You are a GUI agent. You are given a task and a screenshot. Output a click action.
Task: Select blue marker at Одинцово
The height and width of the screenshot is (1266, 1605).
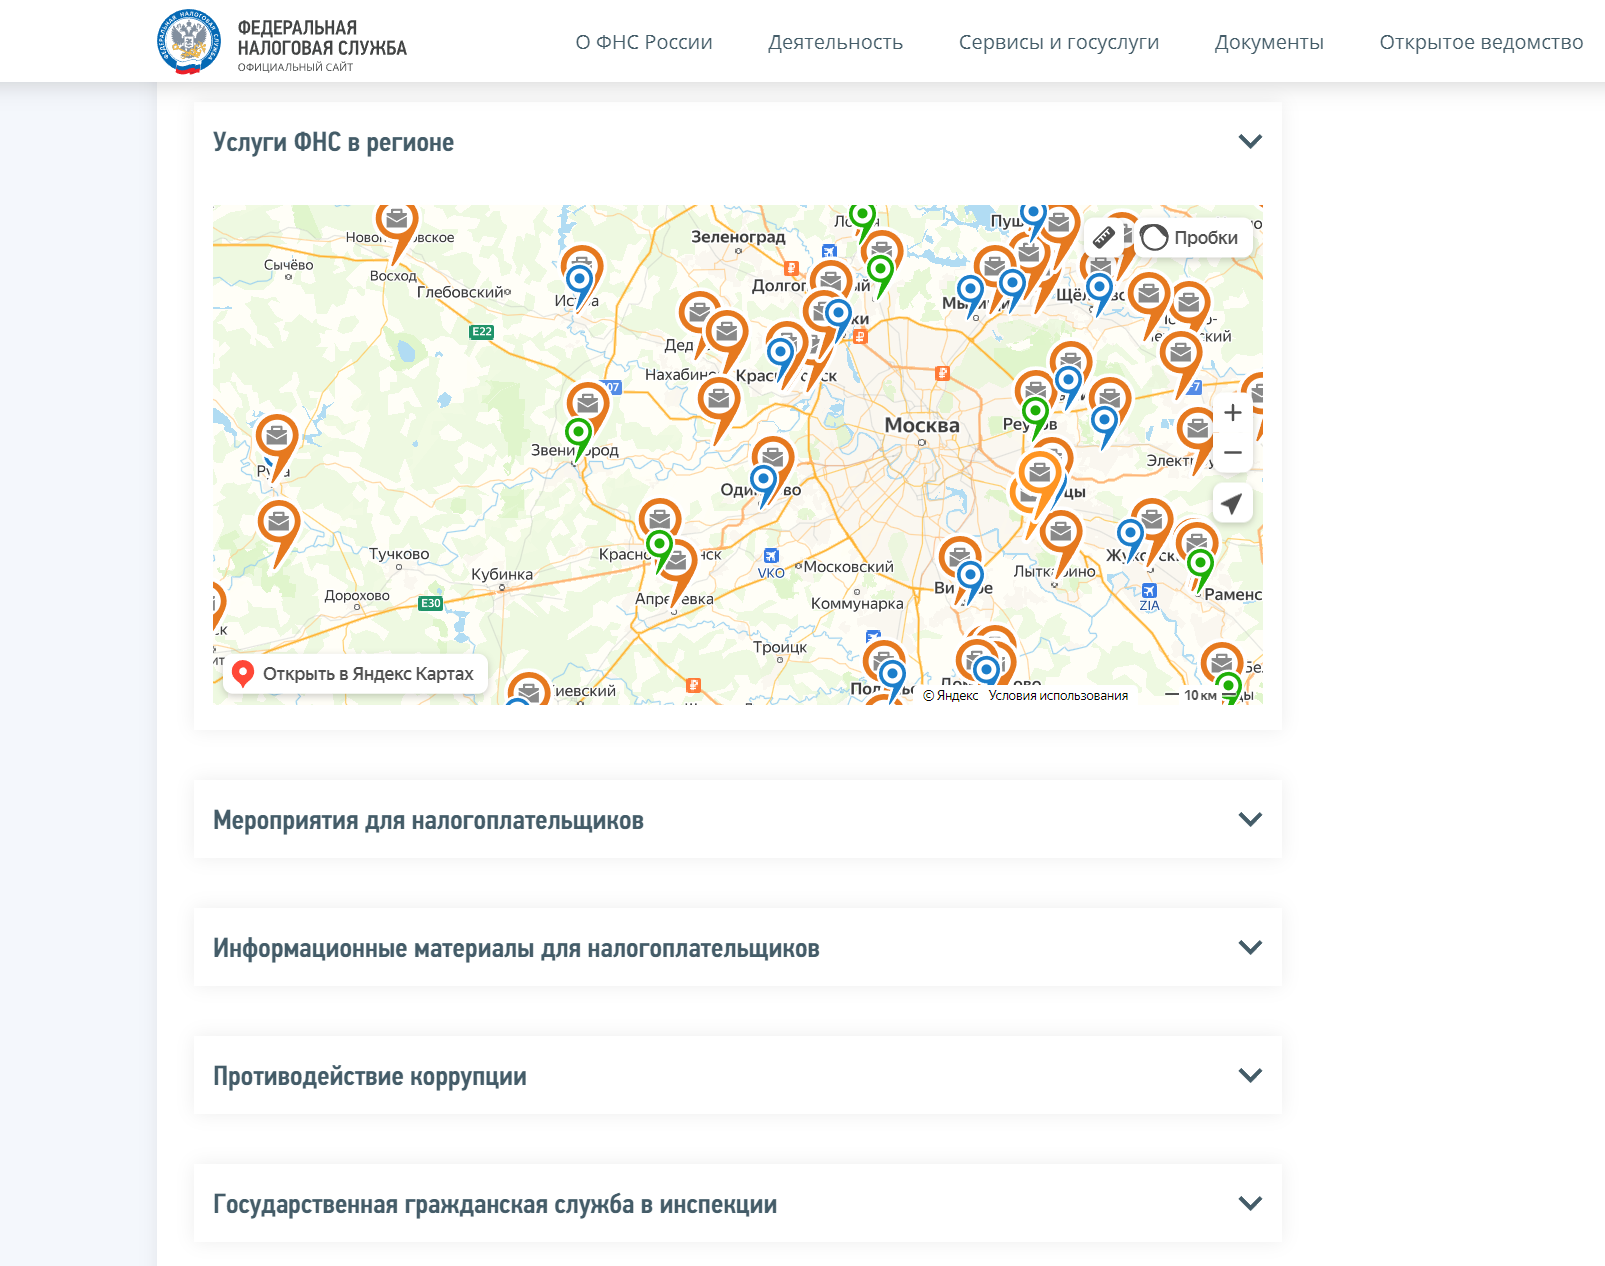coord(764,480)
